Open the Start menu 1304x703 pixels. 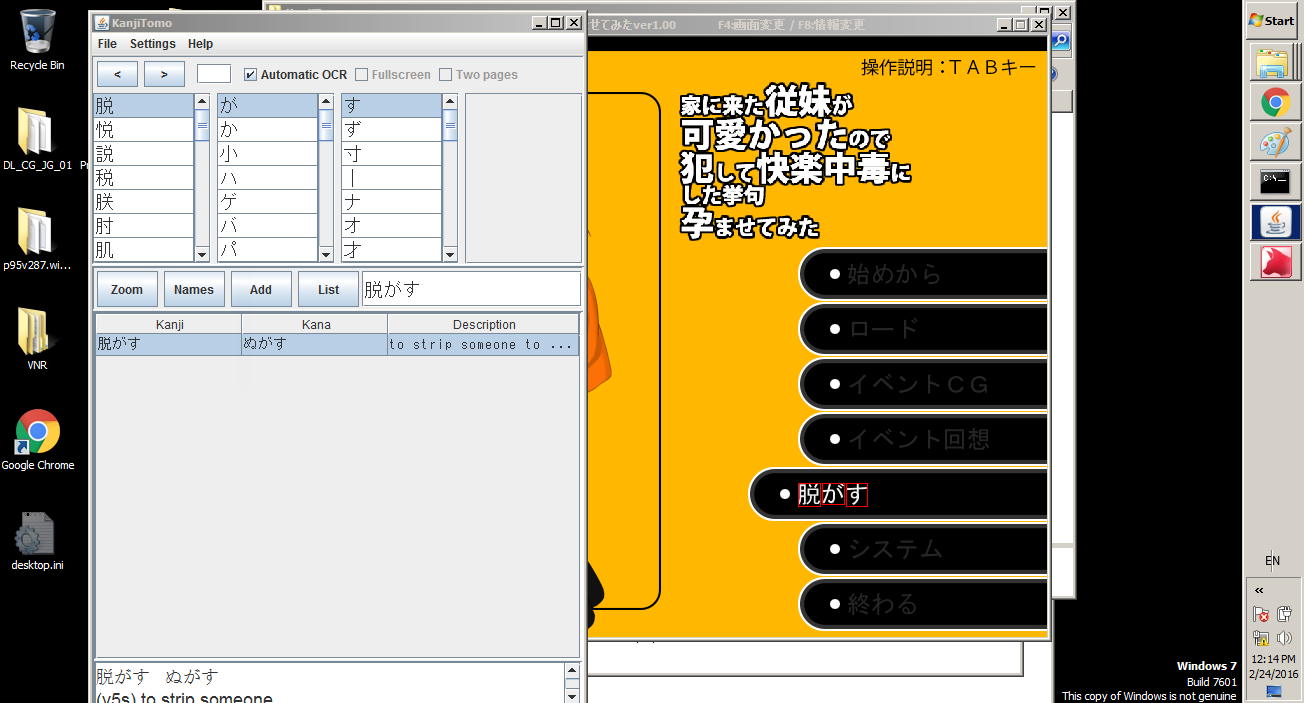tap(1271, 20)
